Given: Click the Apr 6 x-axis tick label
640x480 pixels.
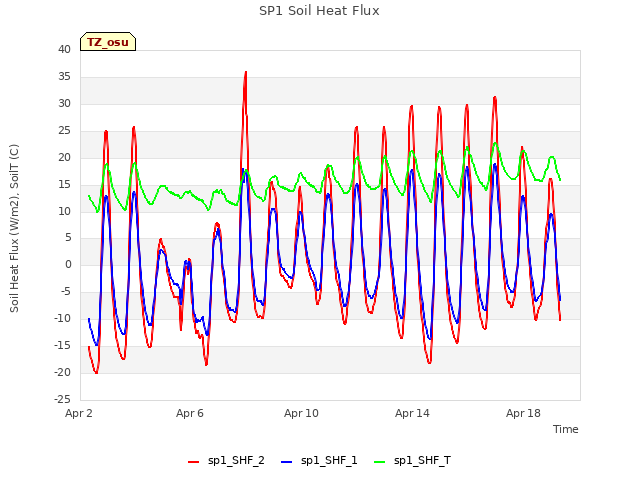Looking at the screenshot, I should [x=190, y=413].
